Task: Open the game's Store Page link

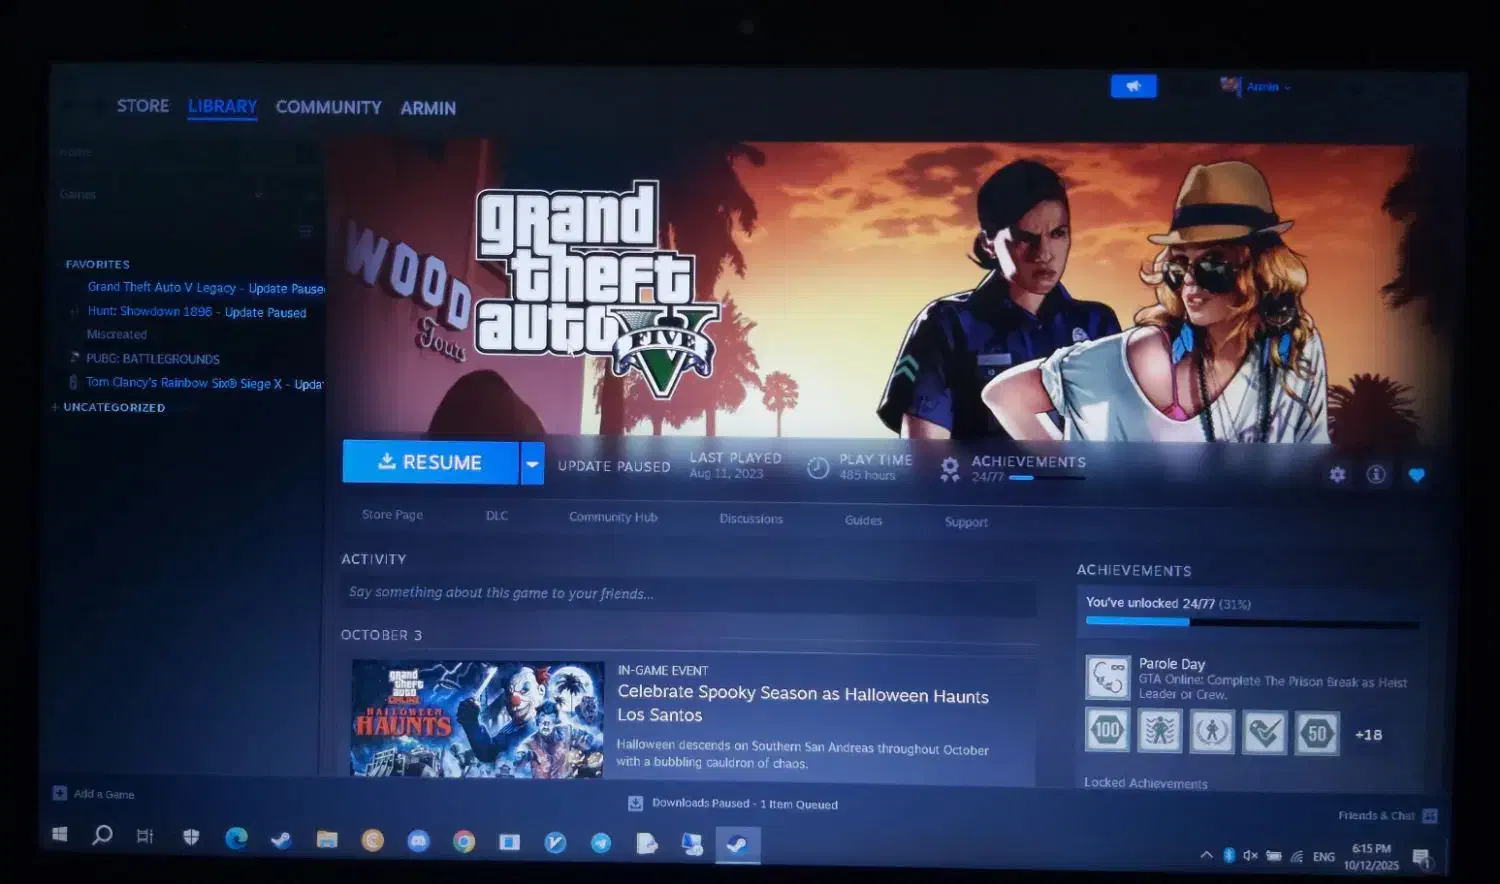Action: click(392, 515)
